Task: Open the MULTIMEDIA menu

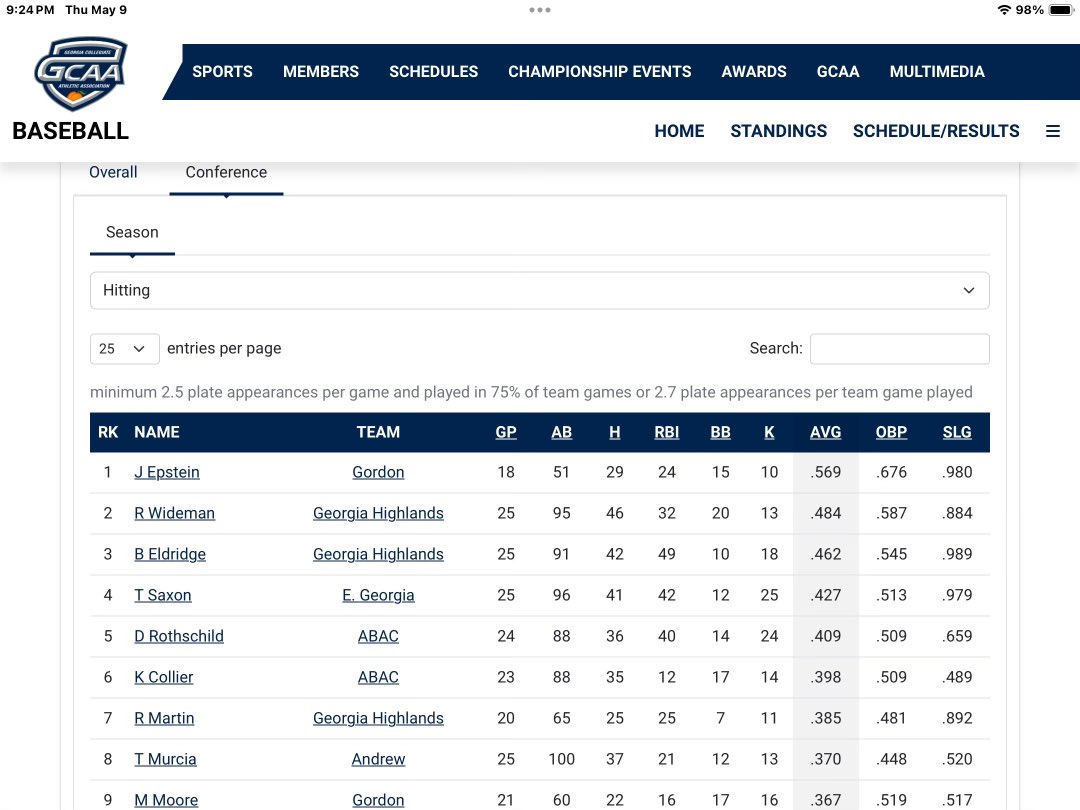Action: coord(937,72)
